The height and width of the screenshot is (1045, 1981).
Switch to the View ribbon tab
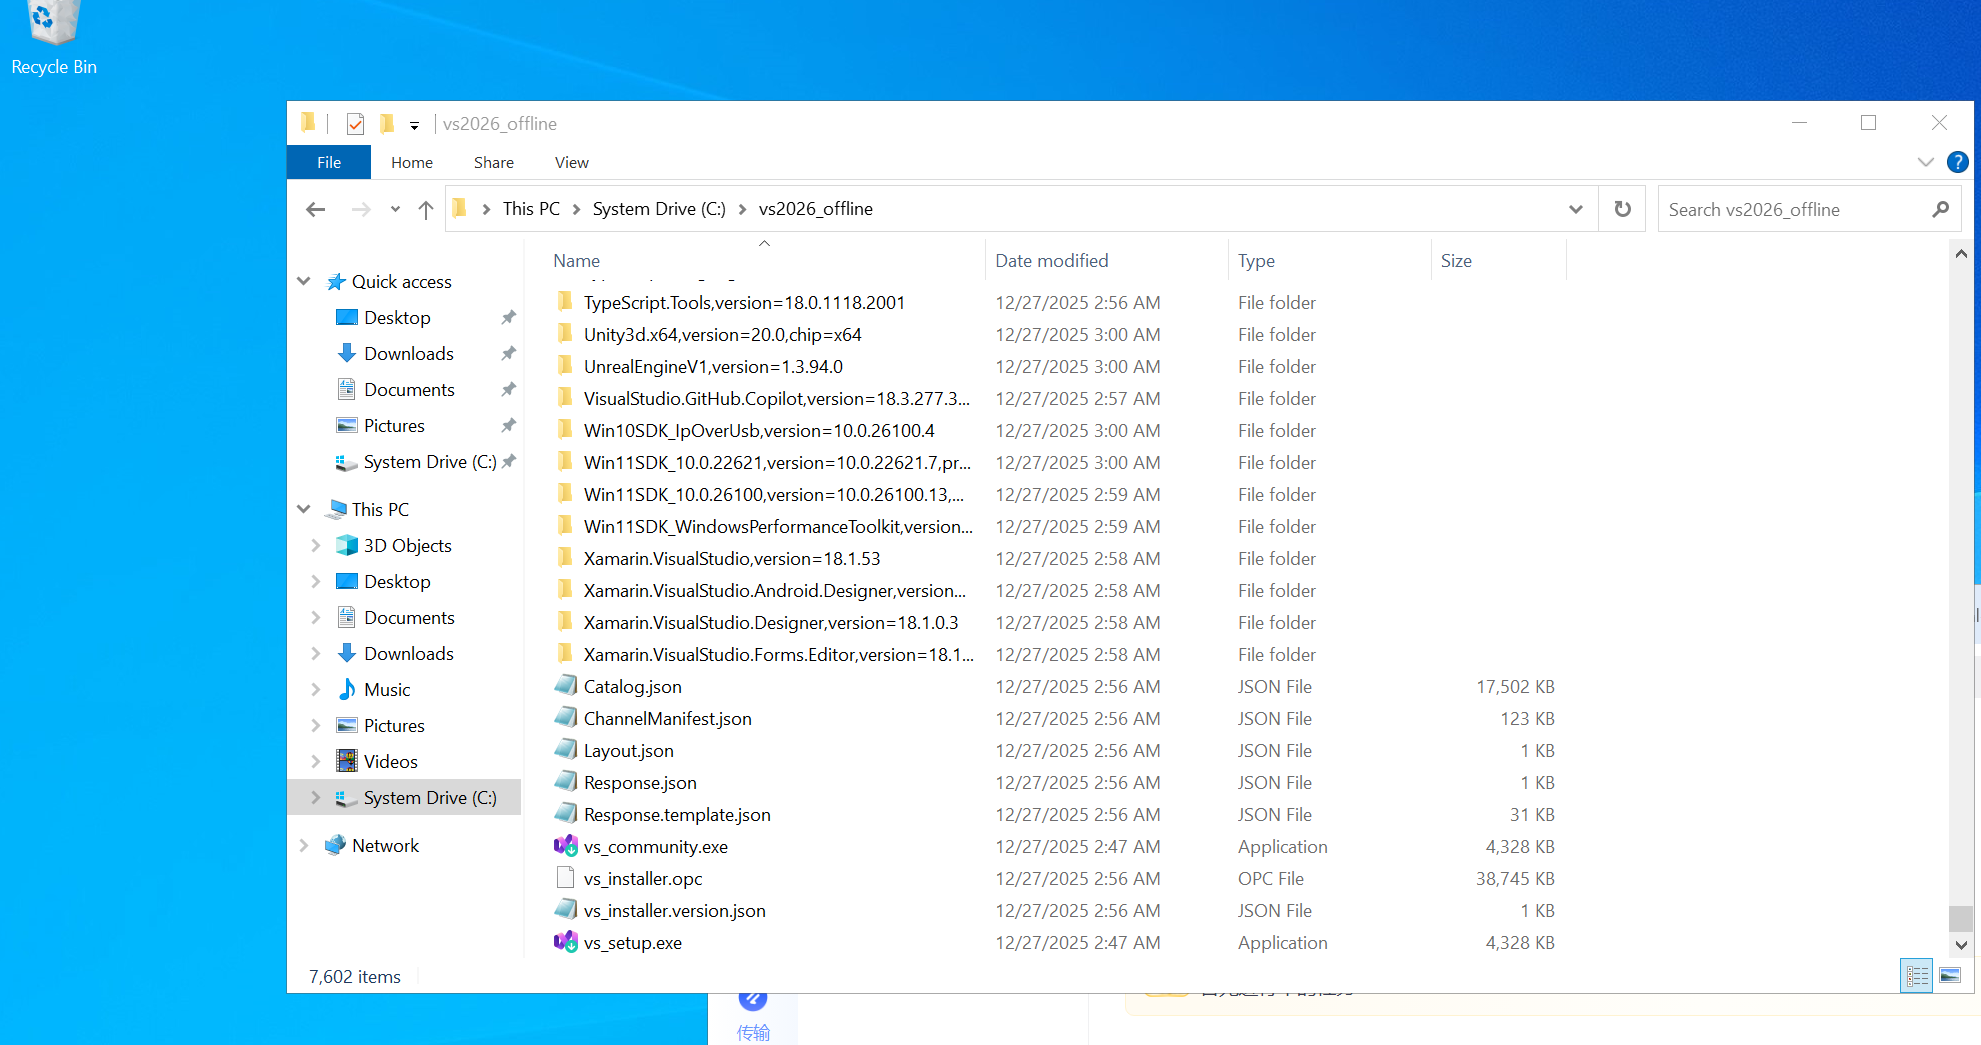[571, 161]
